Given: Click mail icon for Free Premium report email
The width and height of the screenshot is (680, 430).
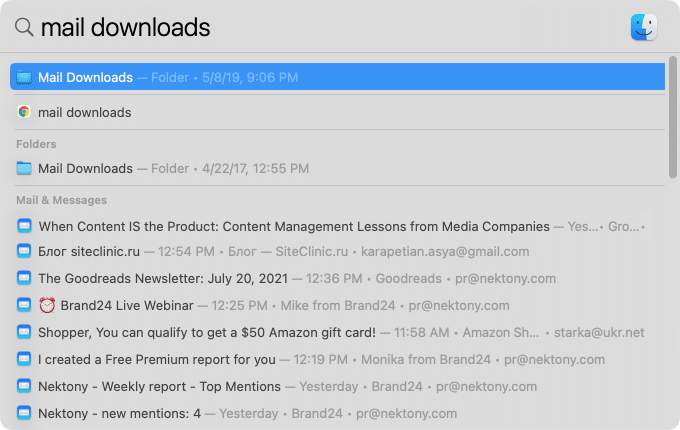Looking at the screenshot, I should tap(24, 359).
